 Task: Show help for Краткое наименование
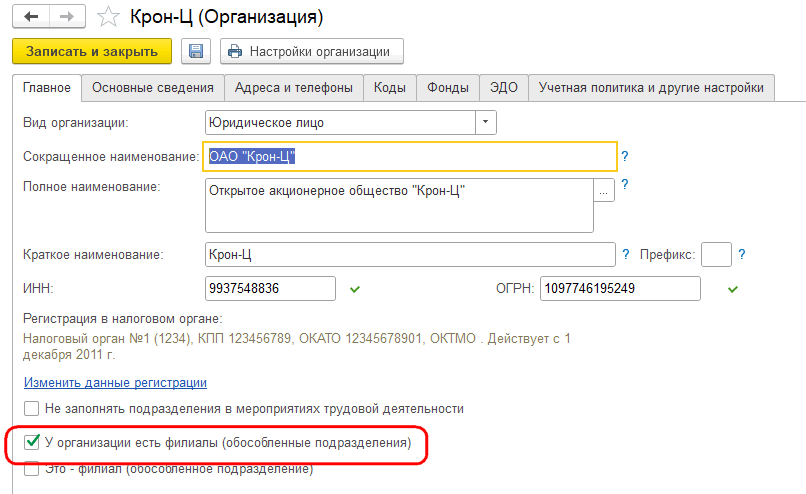[x=626, y=254]
